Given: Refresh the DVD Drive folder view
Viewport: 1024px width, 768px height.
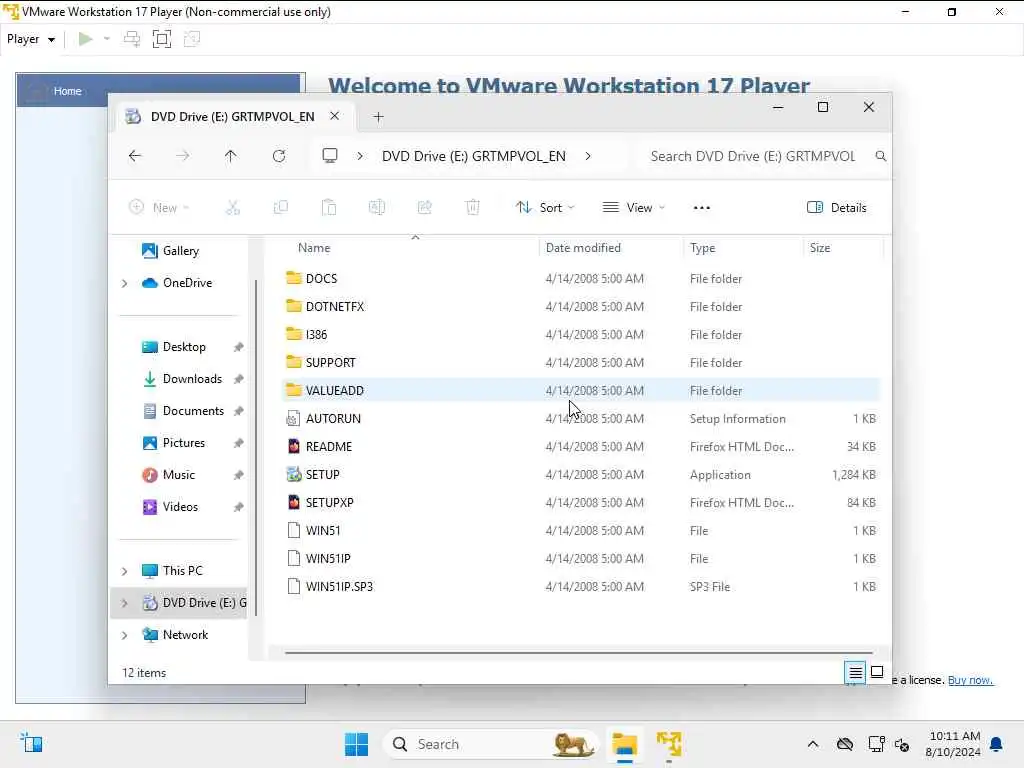Looking at the screenshot, I should (x=279, y=156).
